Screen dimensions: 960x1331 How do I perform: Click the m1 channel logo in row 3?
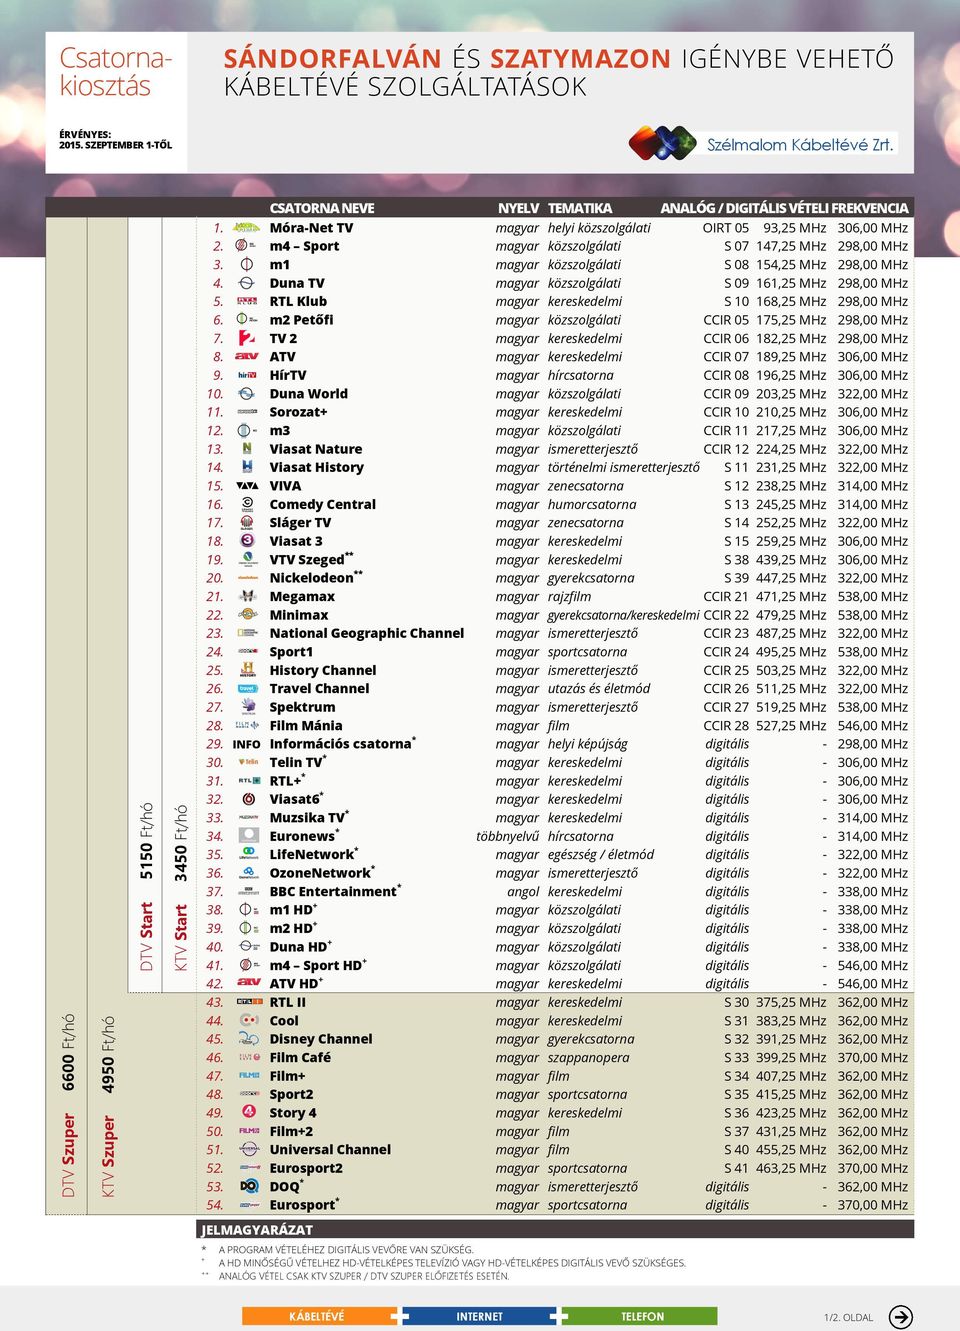point(246,265)
